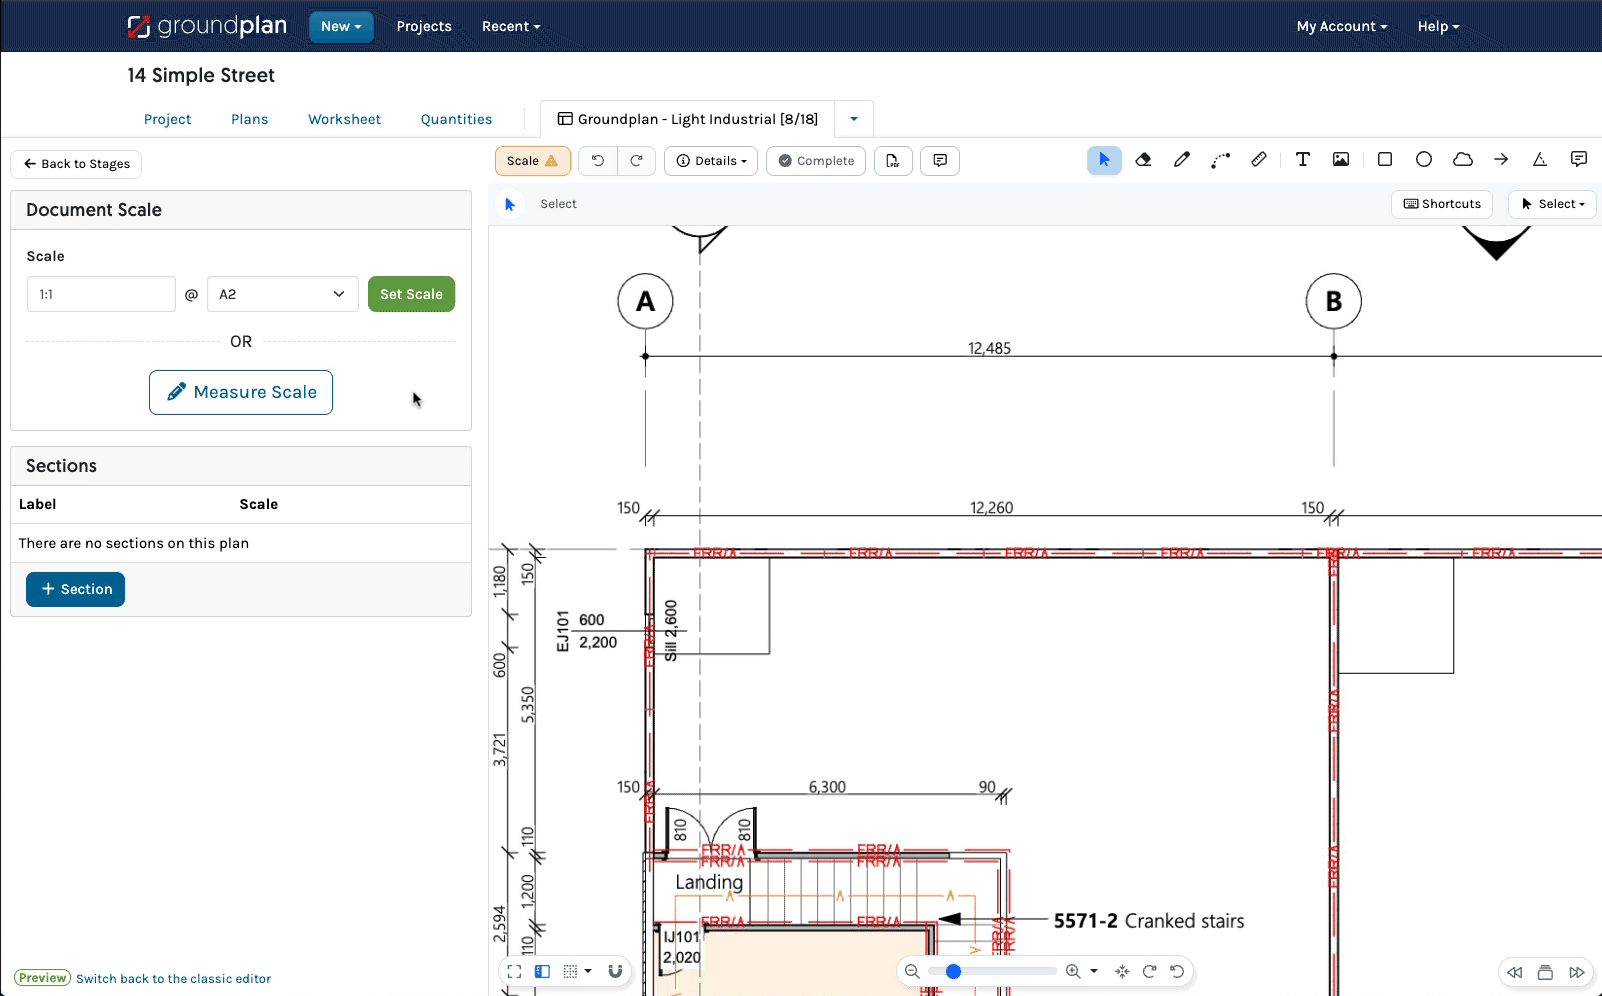Open the Shortcuts button
This screenshot has height=996, width=1602.
(1442, 204)
